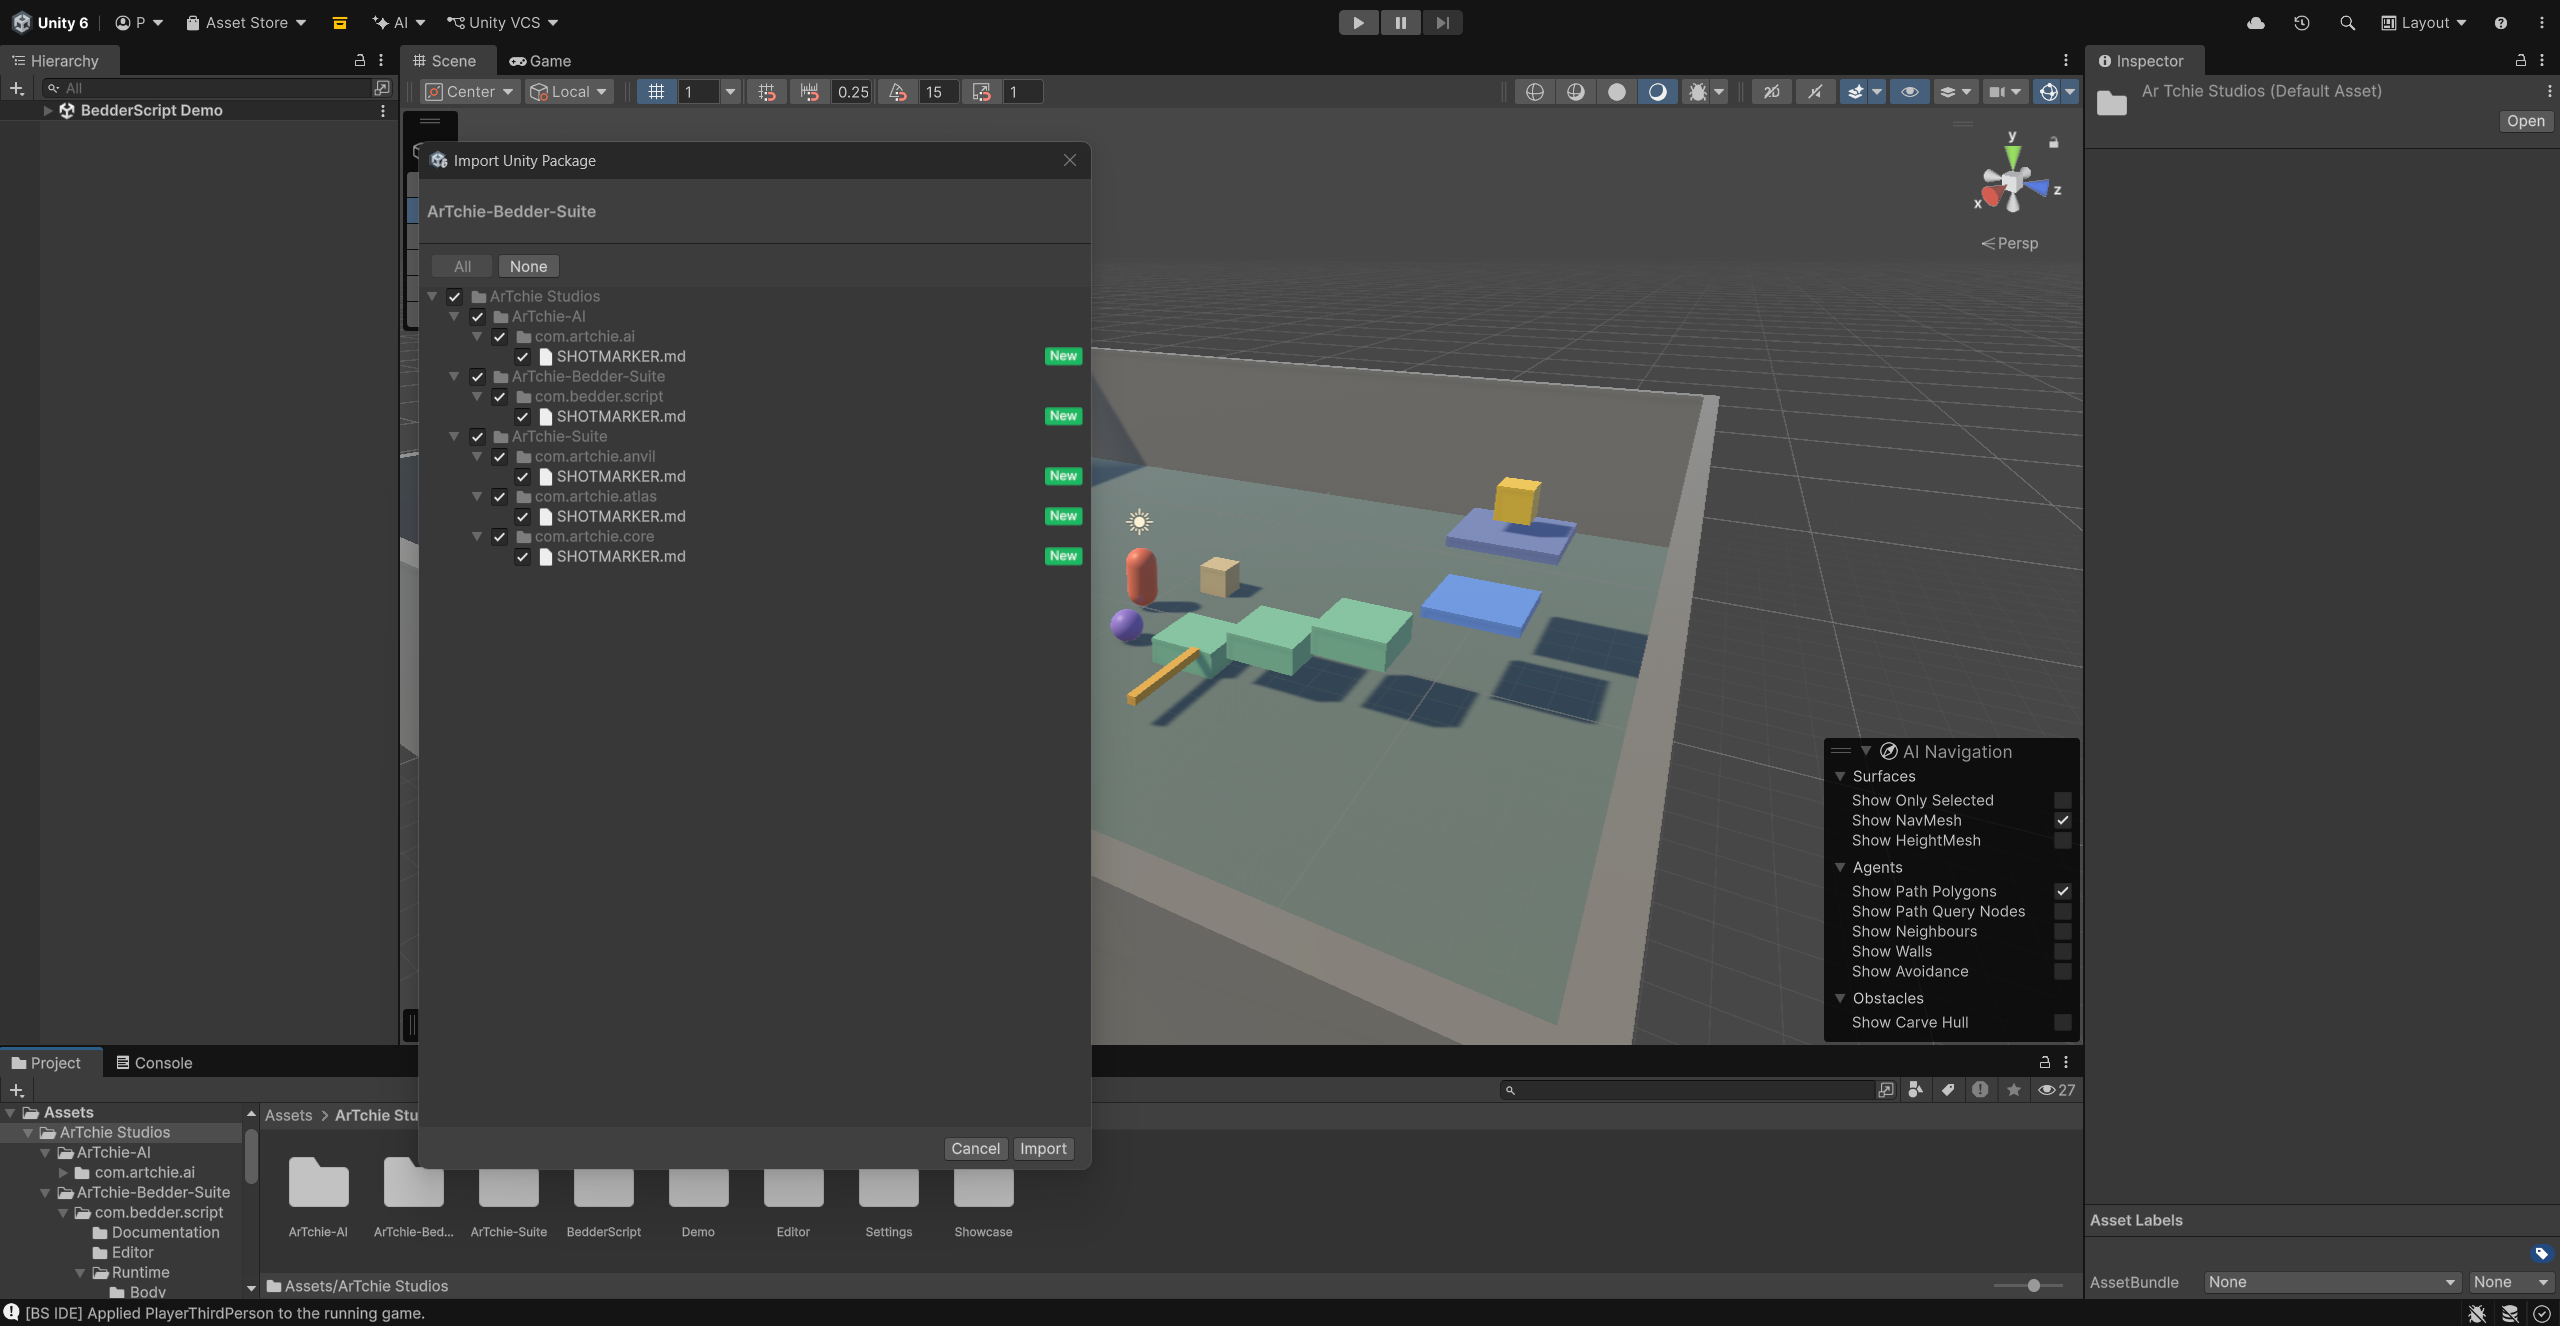Enable the Show Walls checkbox

pos(2062,952)
